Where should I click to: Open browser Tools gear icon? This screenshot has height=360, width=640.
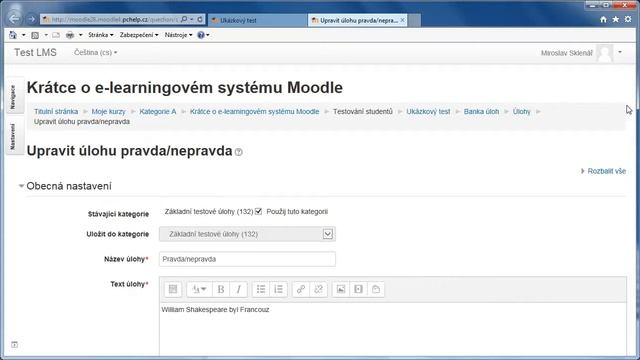click(x=628, y=19)
